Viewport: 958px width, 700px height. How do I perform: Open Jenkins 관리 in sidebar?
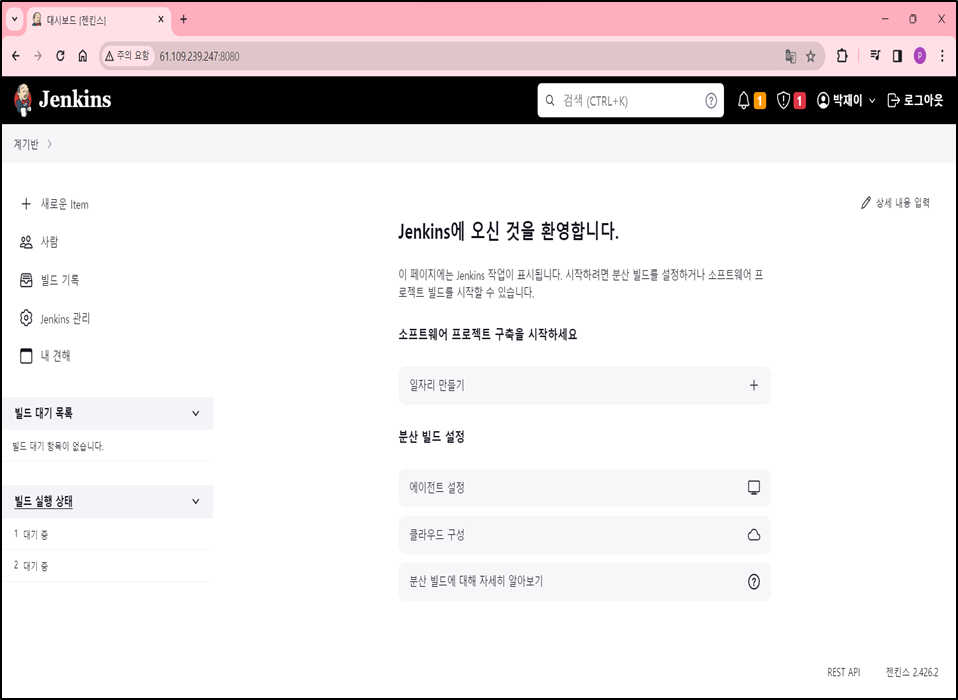pos(65,319)
